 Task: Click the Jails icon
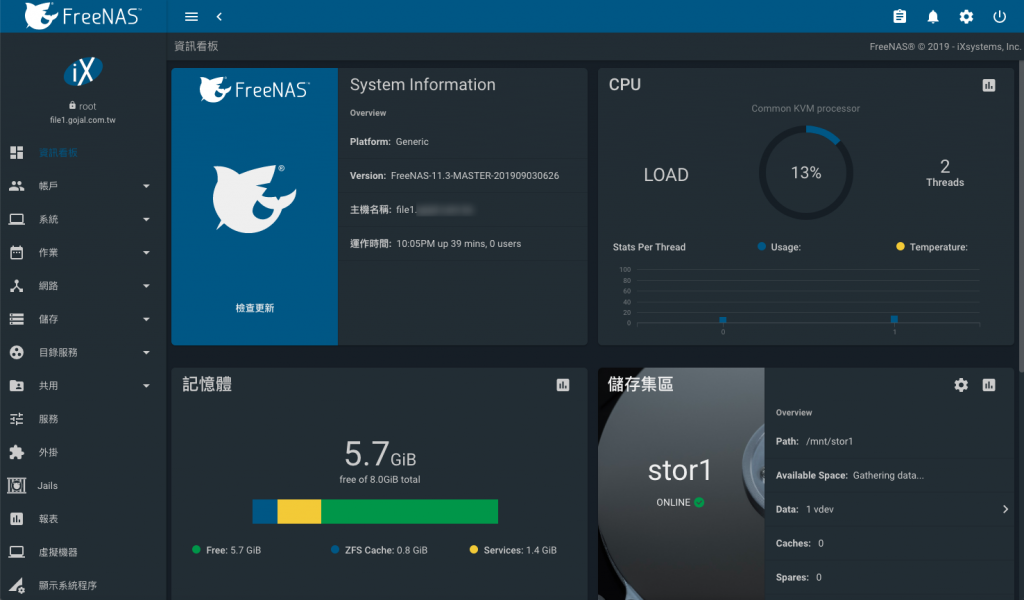point(16,486)
